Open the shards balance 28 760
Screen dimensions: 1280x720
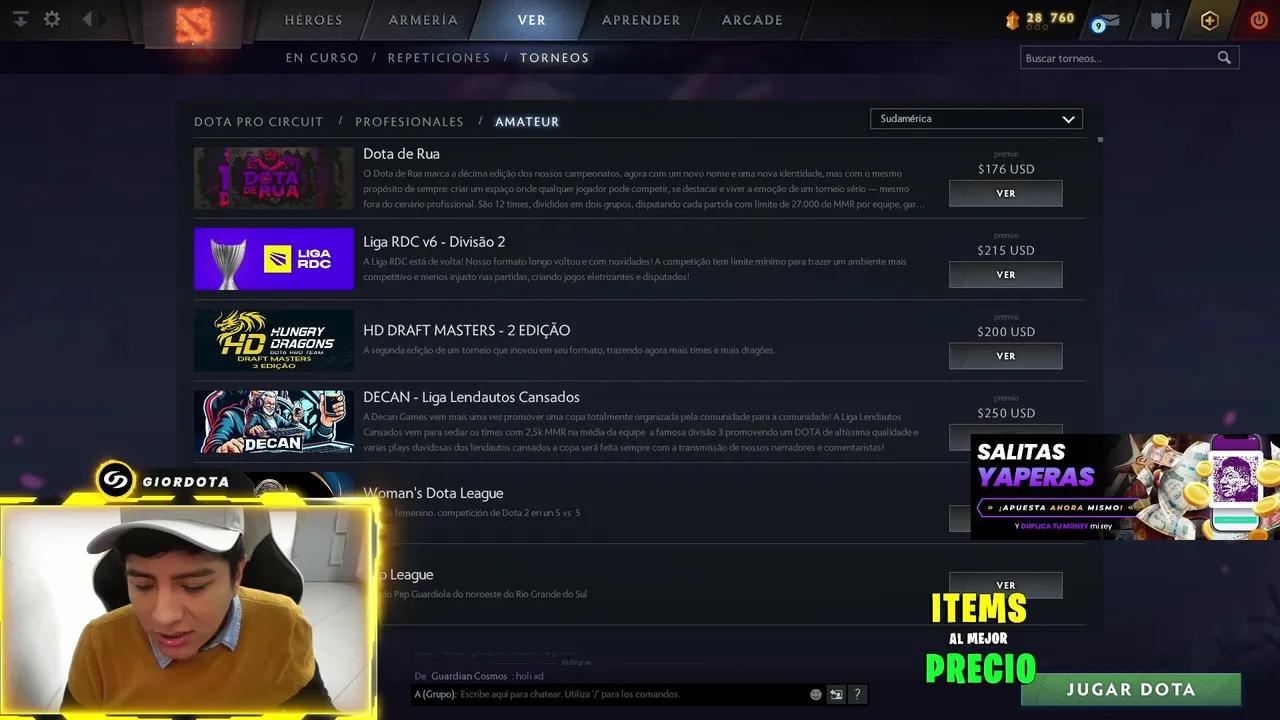pos(1040,19)
